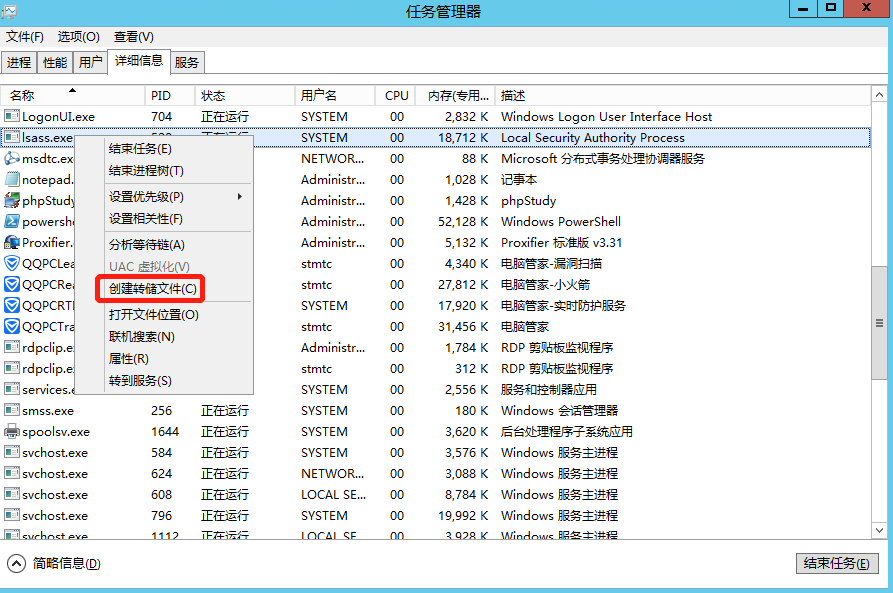Select 转到服务(S) menu entry
This screenshot has width=893, height=593.
click(140, 381)
